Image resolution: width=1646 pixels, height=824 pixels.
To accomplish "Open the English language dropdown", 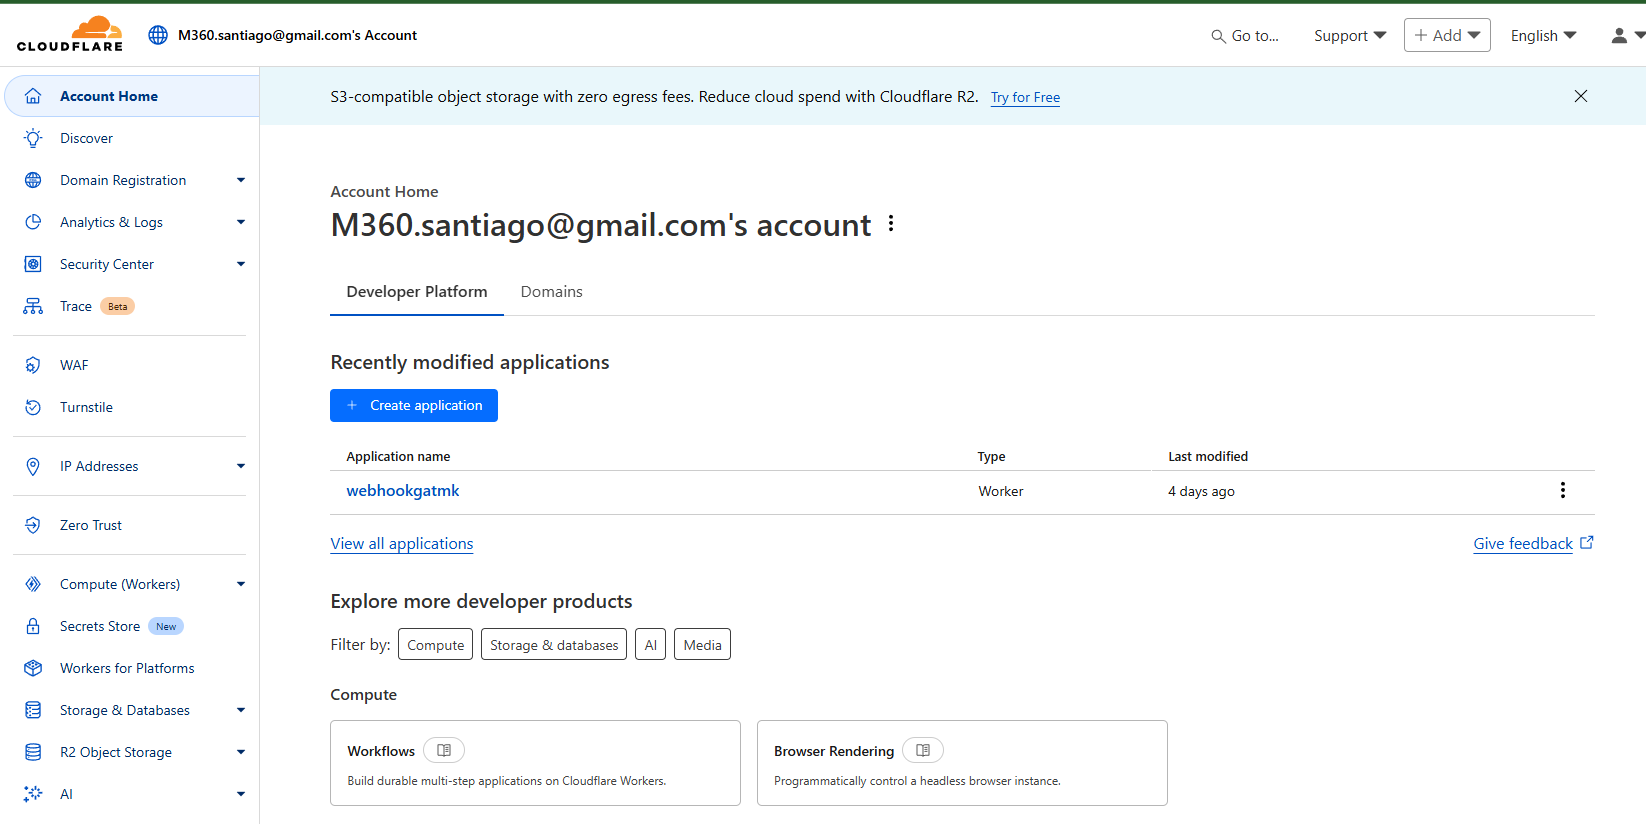I will pyautogui.click(x=1543, y=35).
